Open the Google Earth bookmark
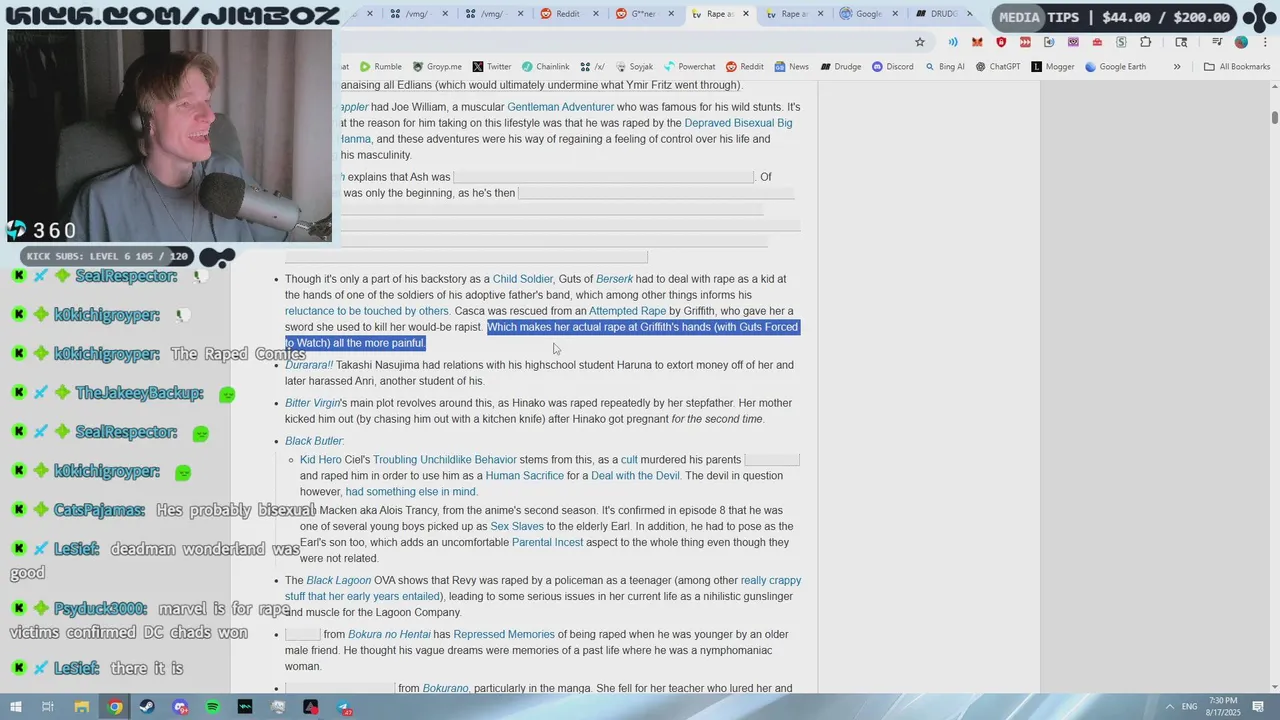Image resolution: width=1280 pixels, height=720 pixels. (x=1115, y=67)
